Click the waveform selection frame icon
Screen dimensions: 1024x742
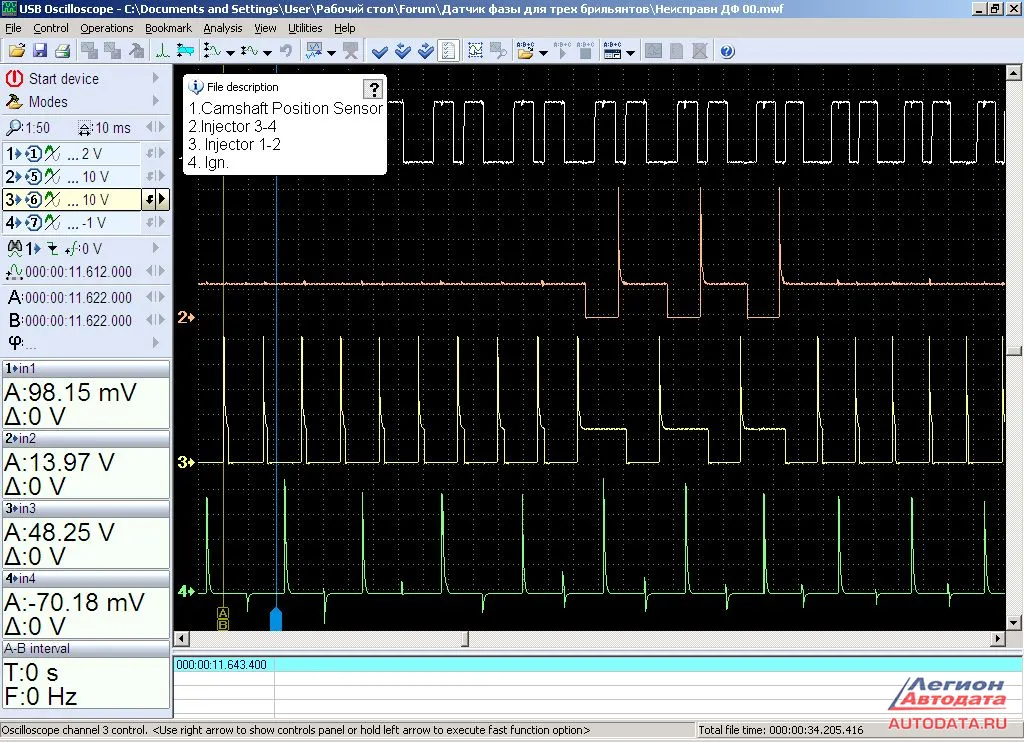[x=475, y=51]
